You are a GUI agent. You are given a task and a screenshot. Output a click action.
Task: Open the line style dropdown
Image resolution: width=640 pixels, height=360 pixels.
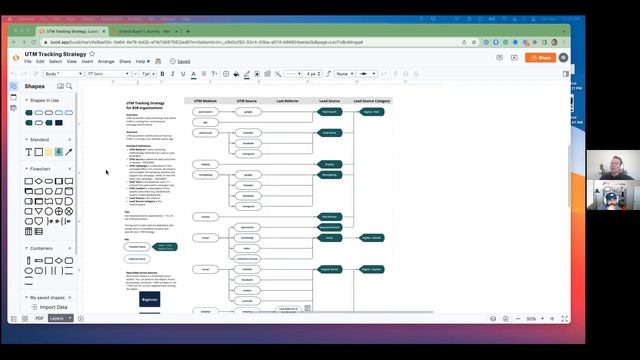pyautogui.click(x=293, y=74)
